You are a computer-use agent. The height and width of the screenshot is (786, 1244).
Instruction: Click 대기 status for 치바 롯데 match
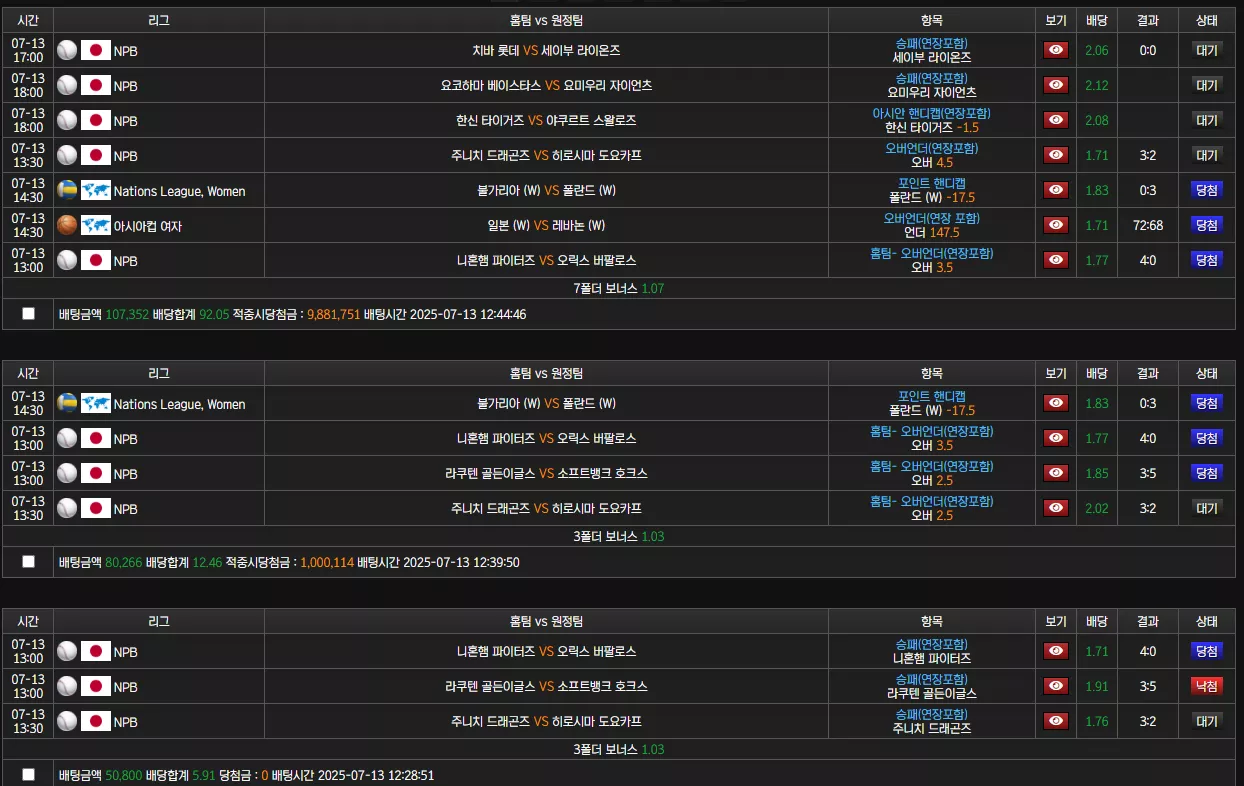pos(1207,50)
